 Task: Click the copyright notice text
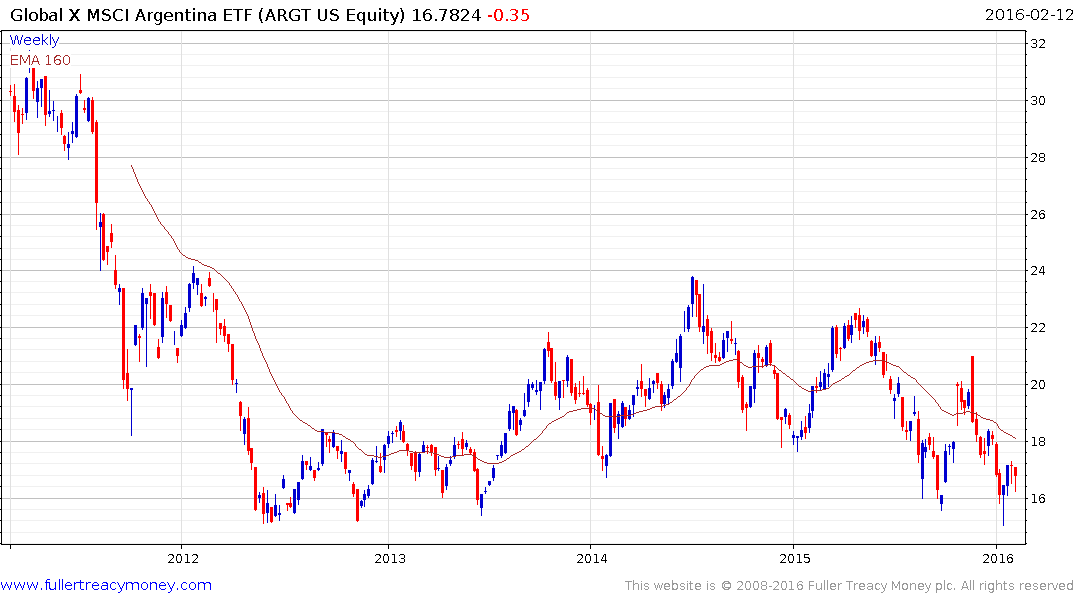pyautogui.click(x=849, y=586)
